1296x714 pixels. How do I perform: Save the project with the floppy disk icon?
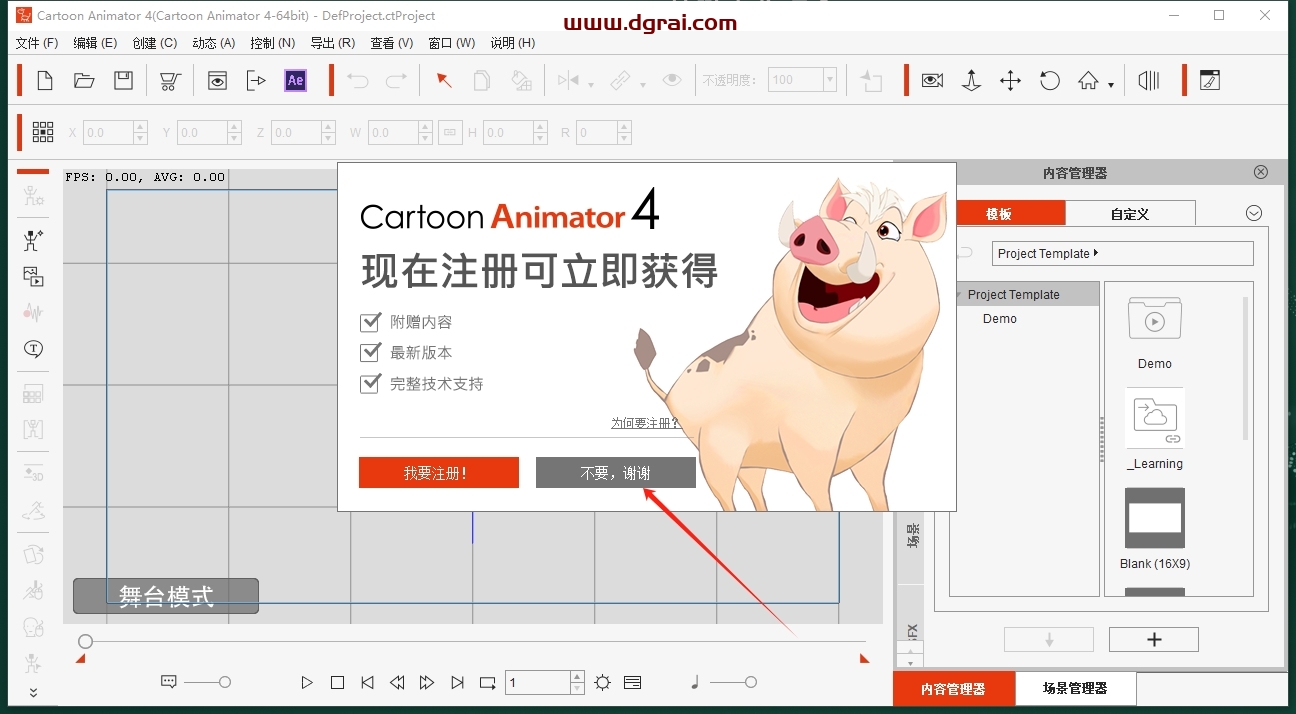coord(123,81)
